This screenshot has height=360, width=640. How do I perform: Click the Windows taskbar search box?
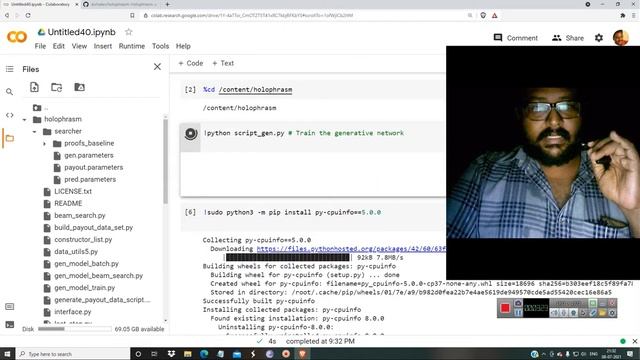73,354
